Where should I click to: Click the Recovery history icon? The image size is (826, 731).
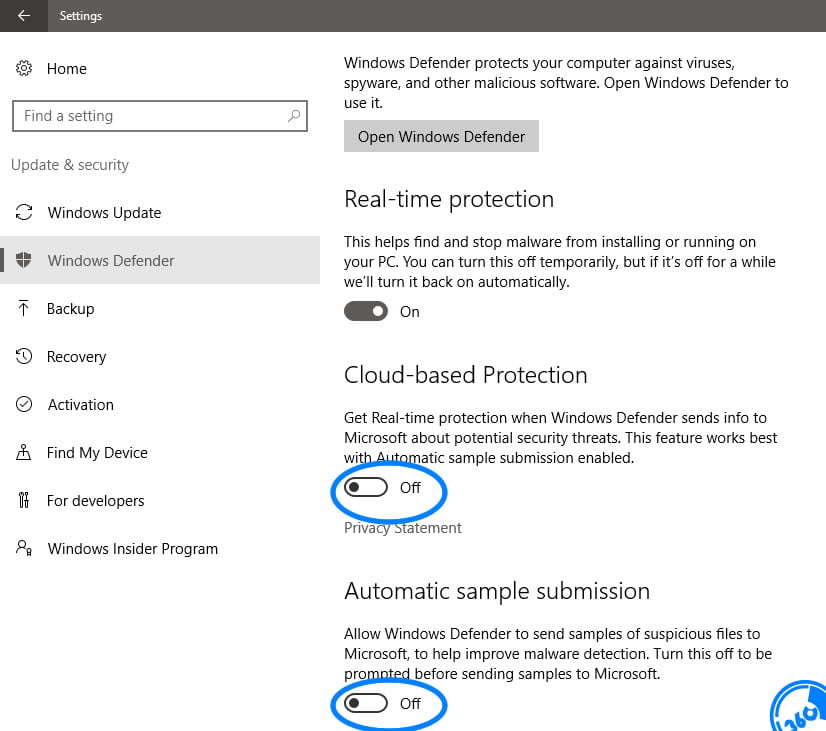[24, 356]
